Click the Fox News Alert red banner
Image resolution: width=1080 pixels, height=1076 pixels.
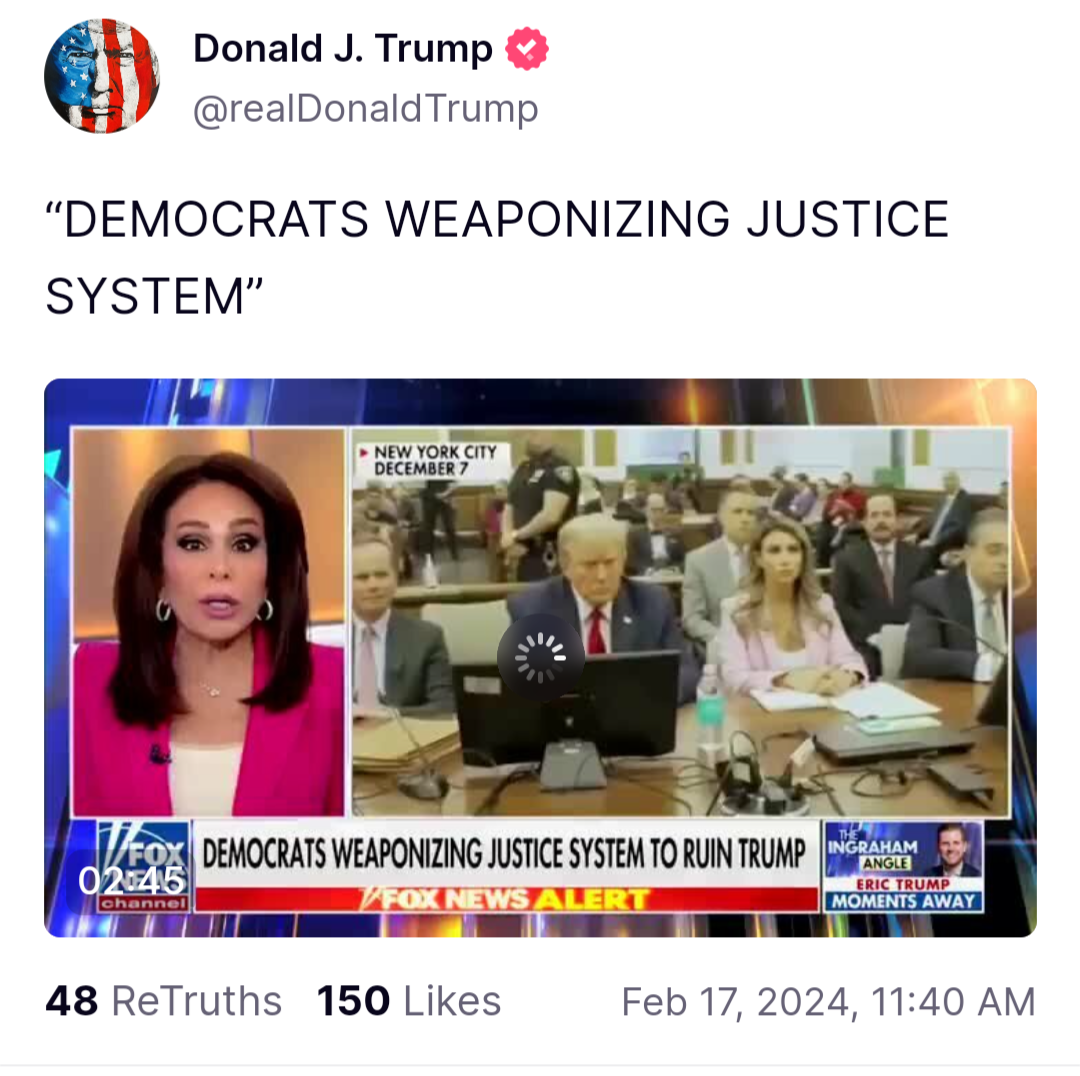[506, 899]
